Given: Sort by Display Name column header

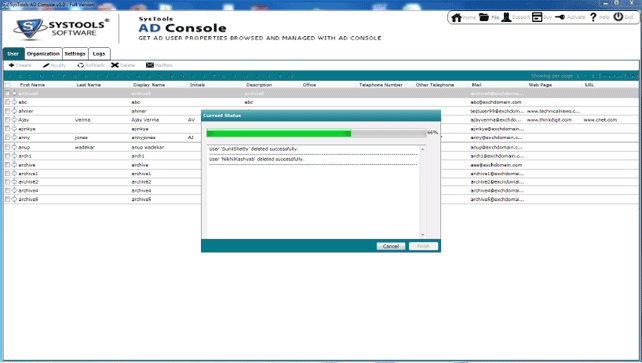Looking at the screenshot, I should point(149,85).
